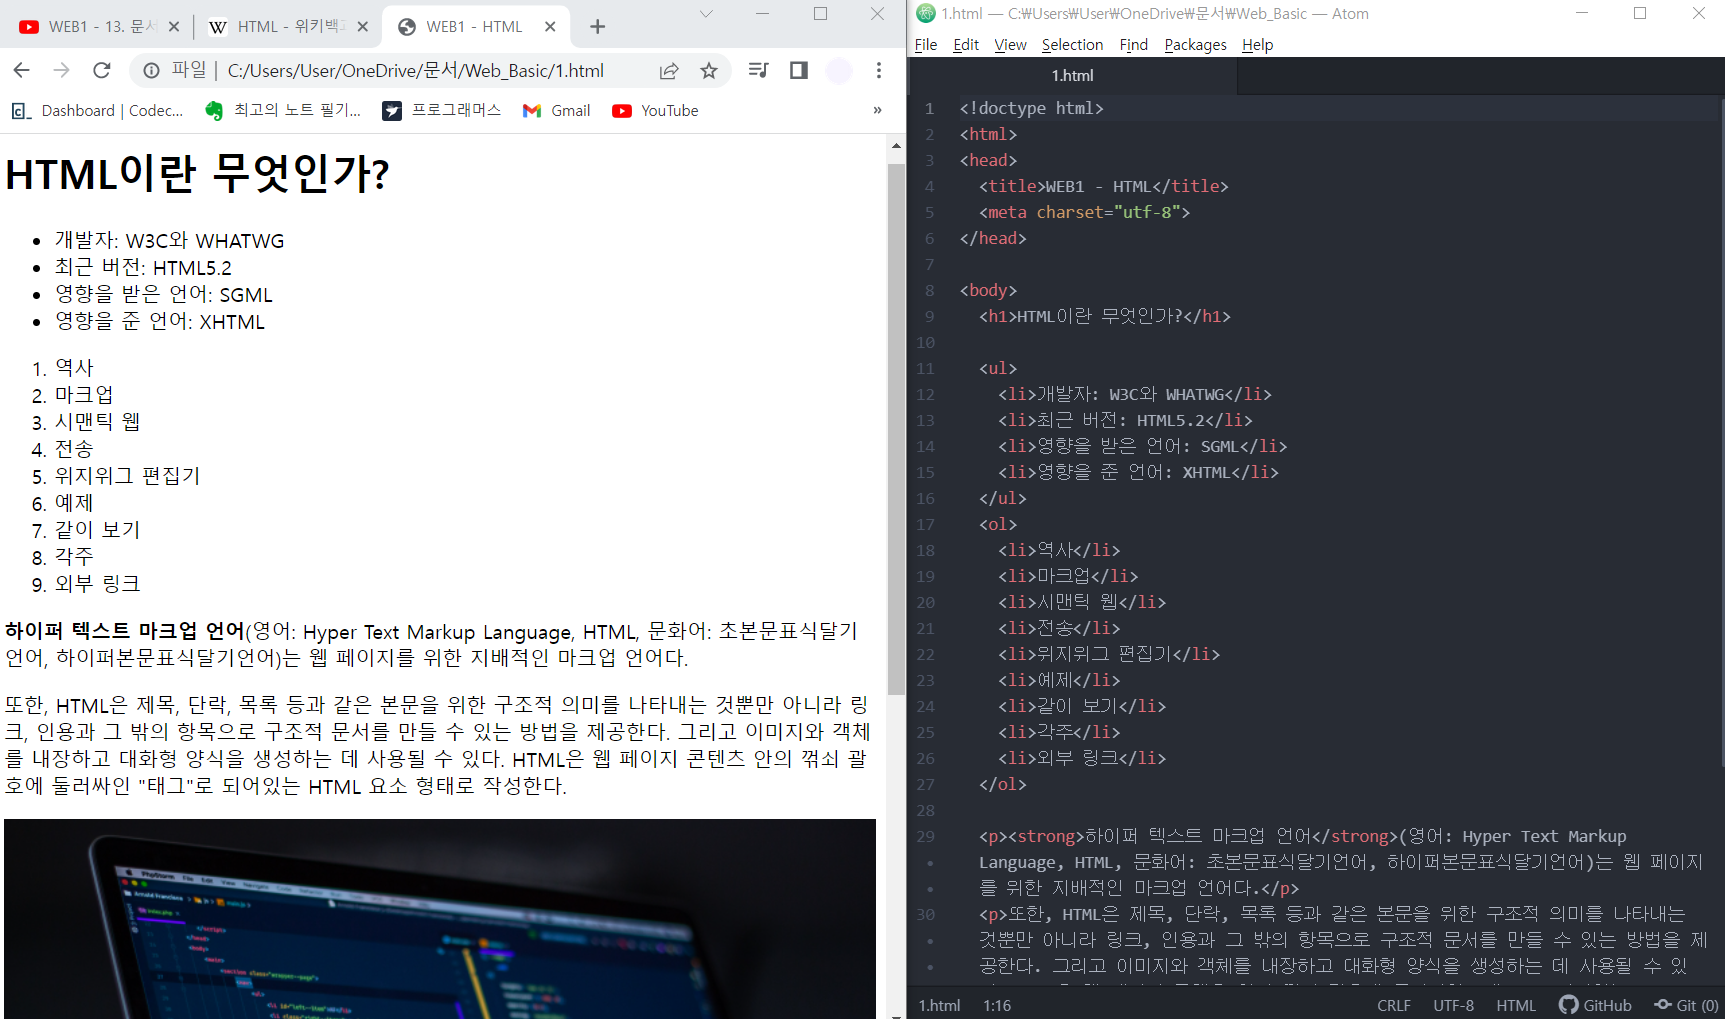
Task: Click the list item 영향을 준 언어: XHTML on the page
Action: coord(160,322)
